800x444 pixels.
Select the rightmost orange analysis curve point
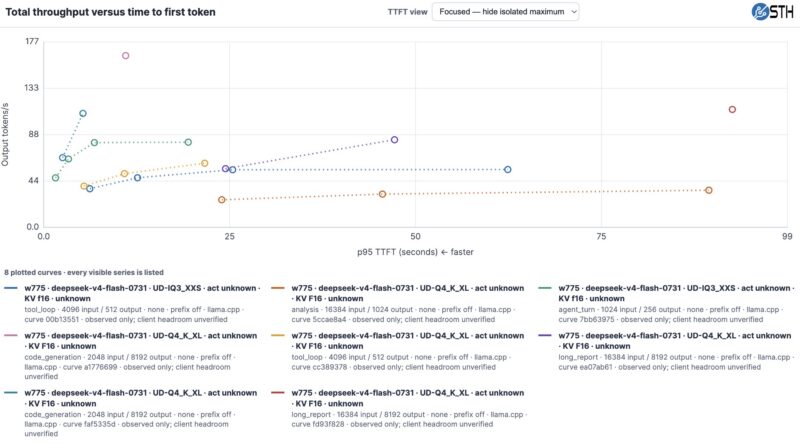(x=709, y=190)
